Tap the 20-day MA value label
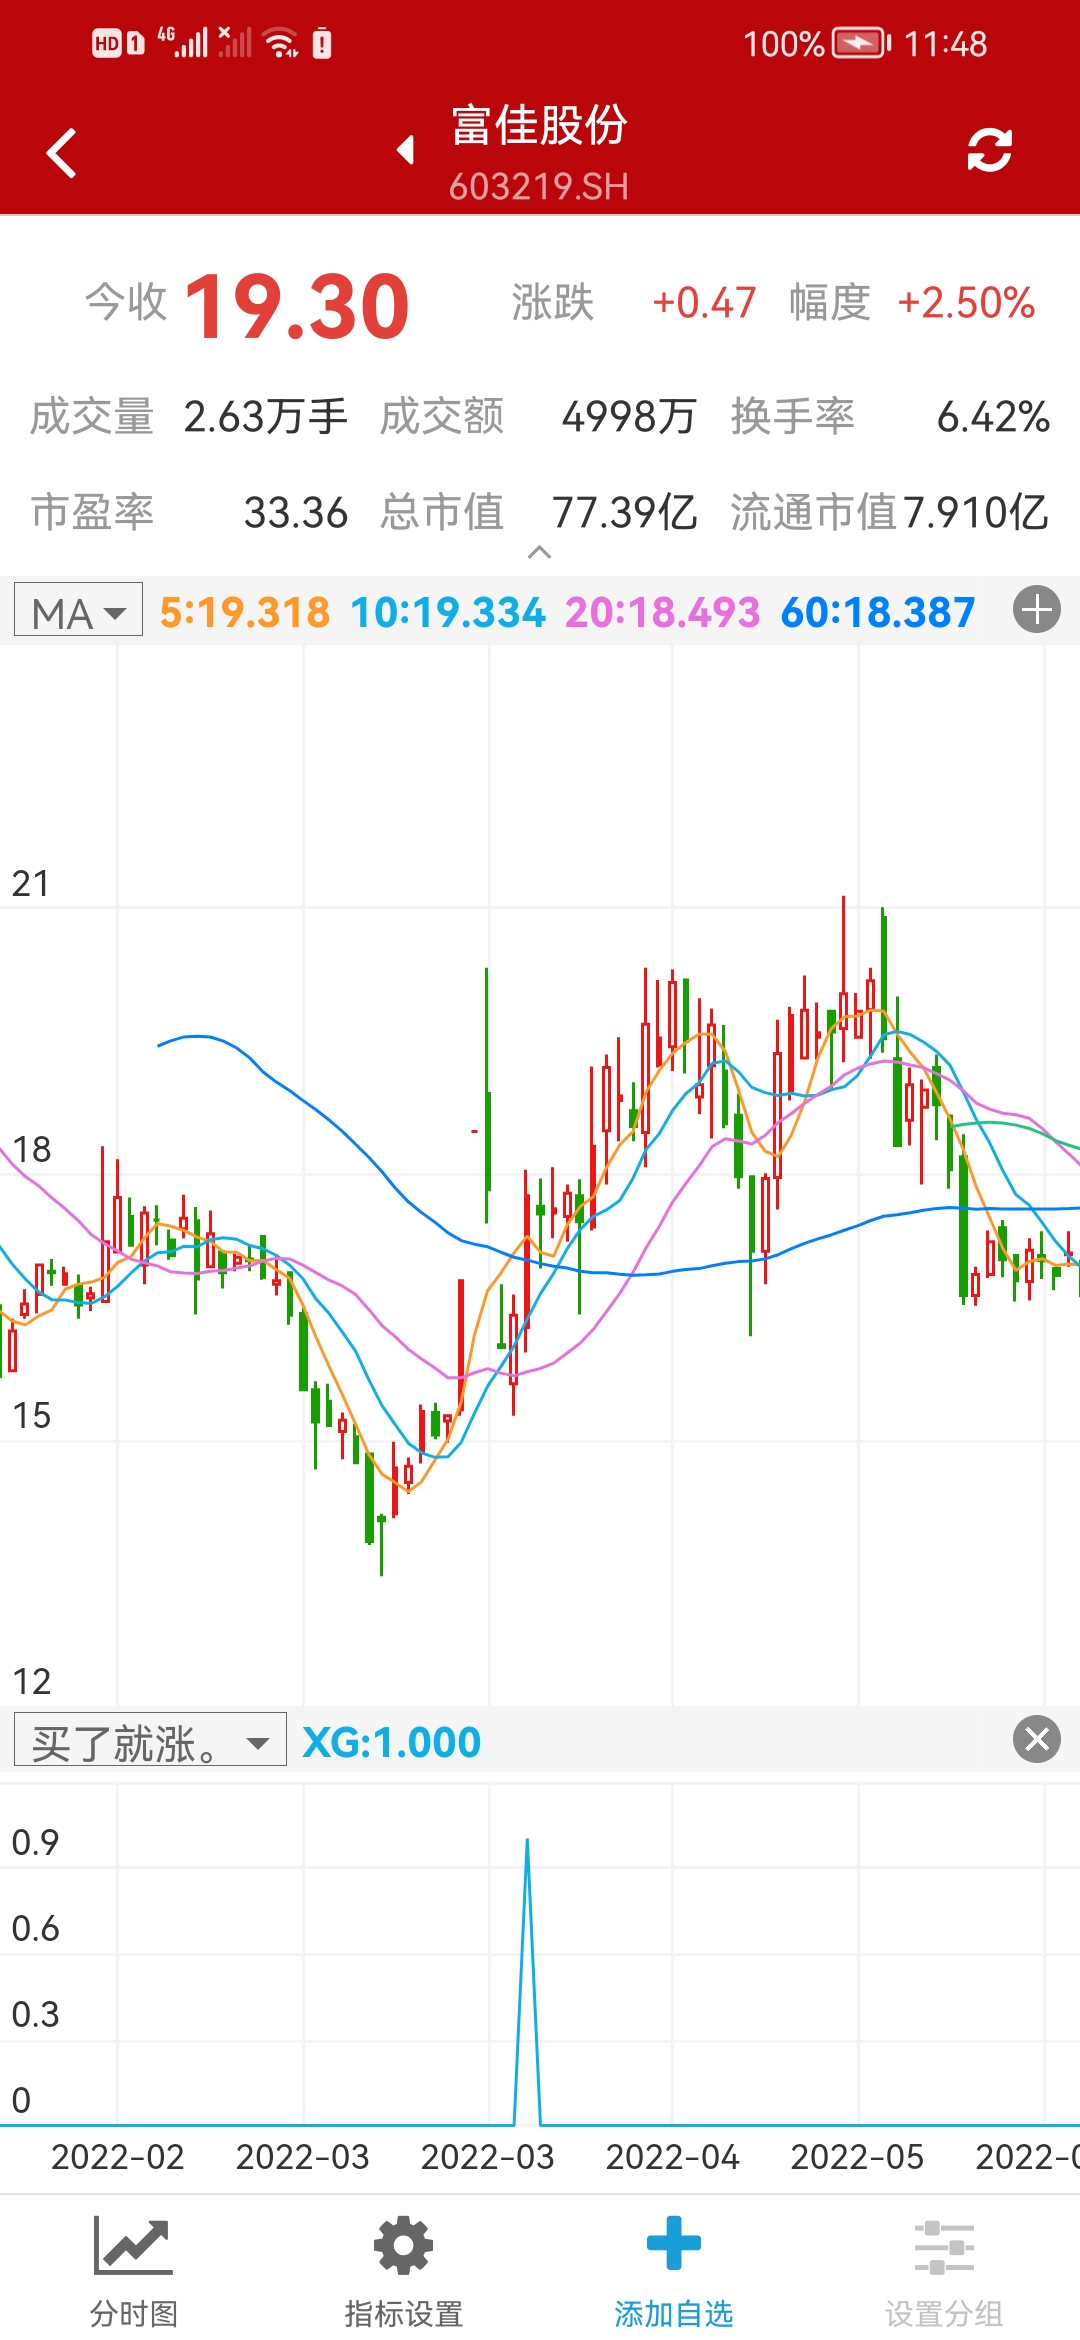The width and height of the screenshot is (1080, 2340). [x=662, y=612]
